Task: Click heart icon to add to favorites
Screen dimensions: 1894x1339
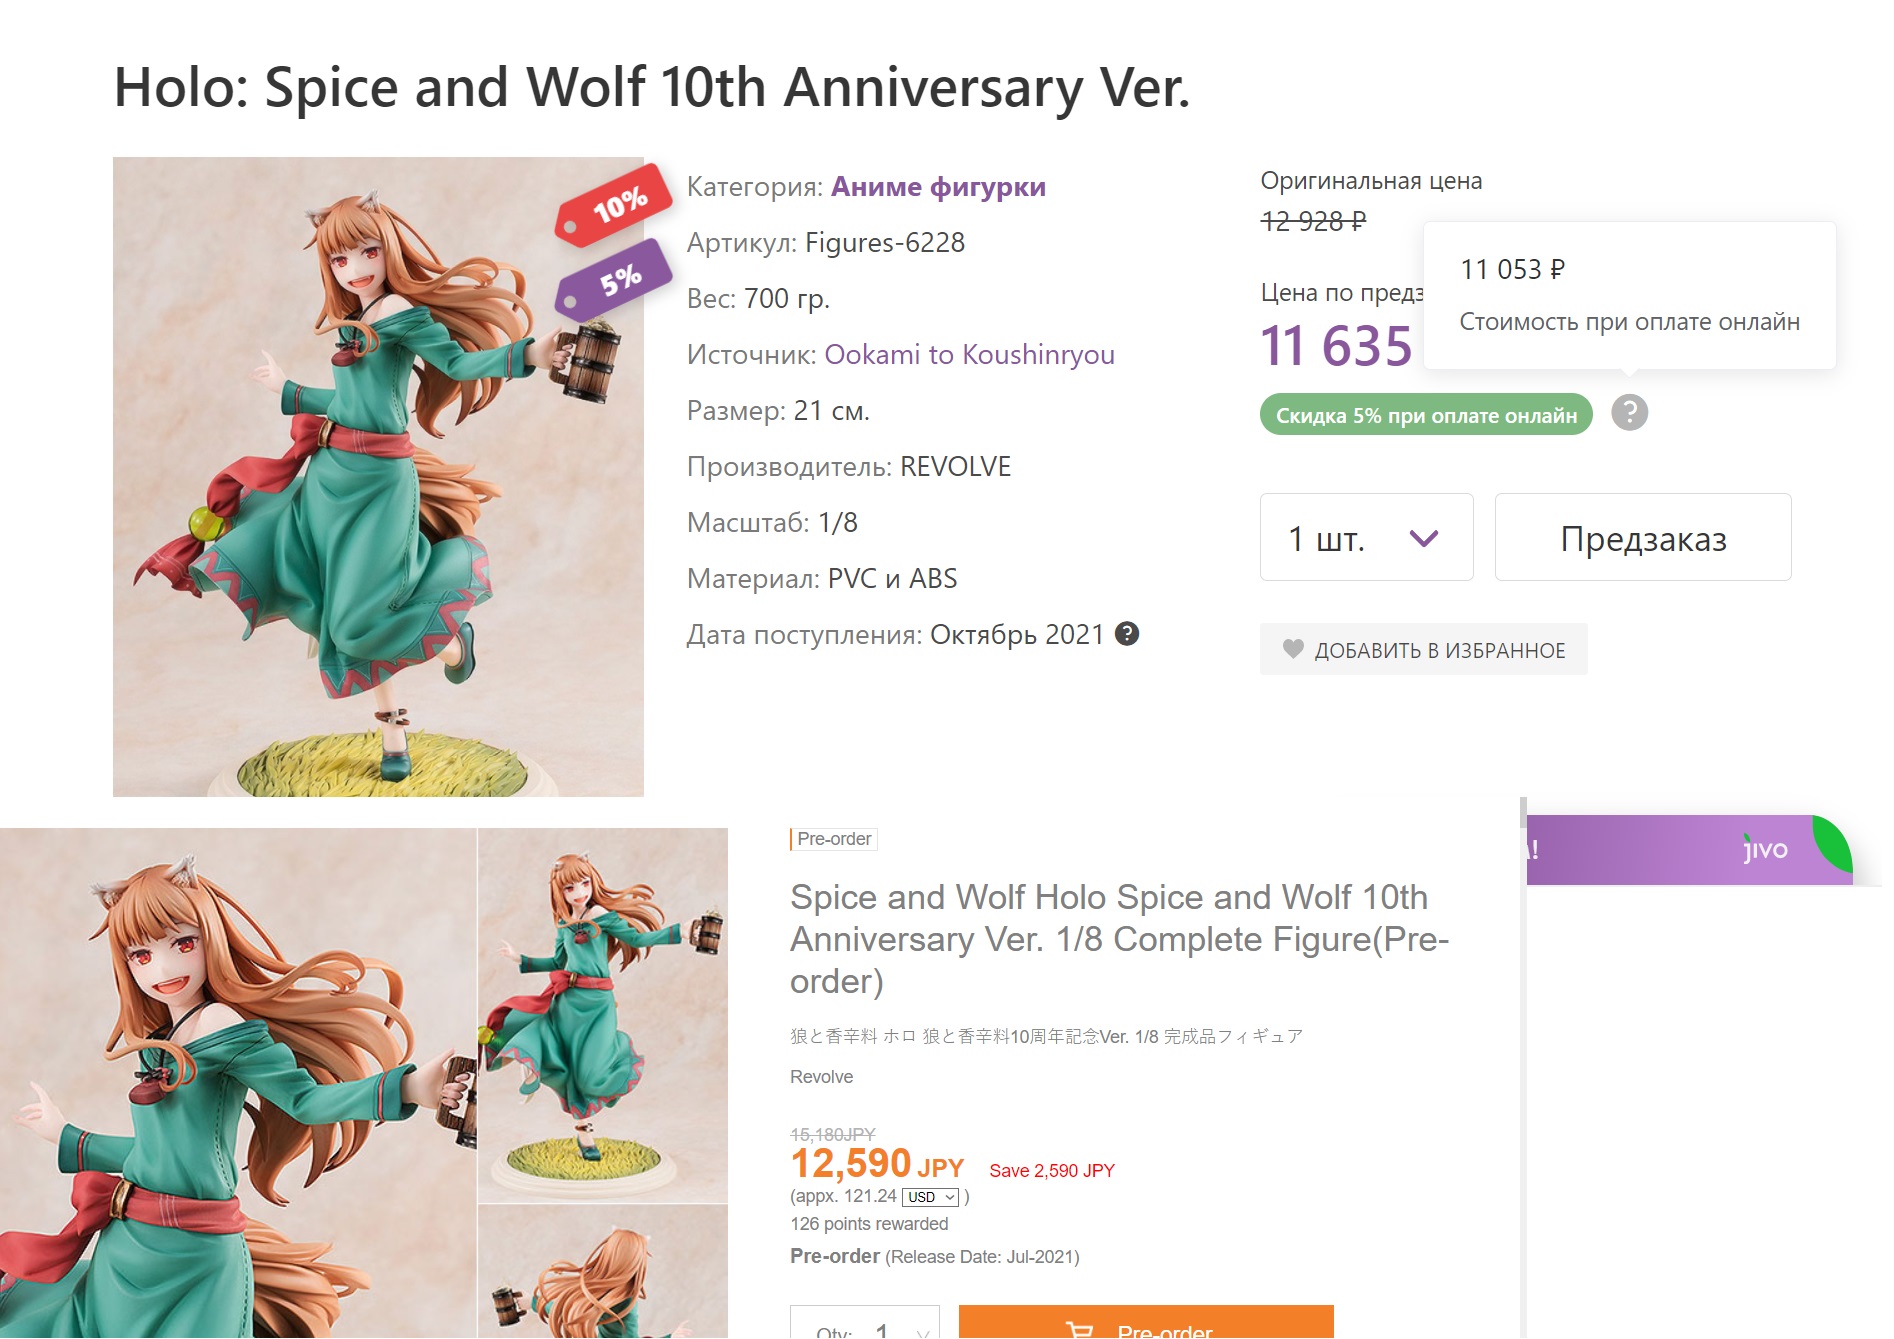Action: [1293, 649]
